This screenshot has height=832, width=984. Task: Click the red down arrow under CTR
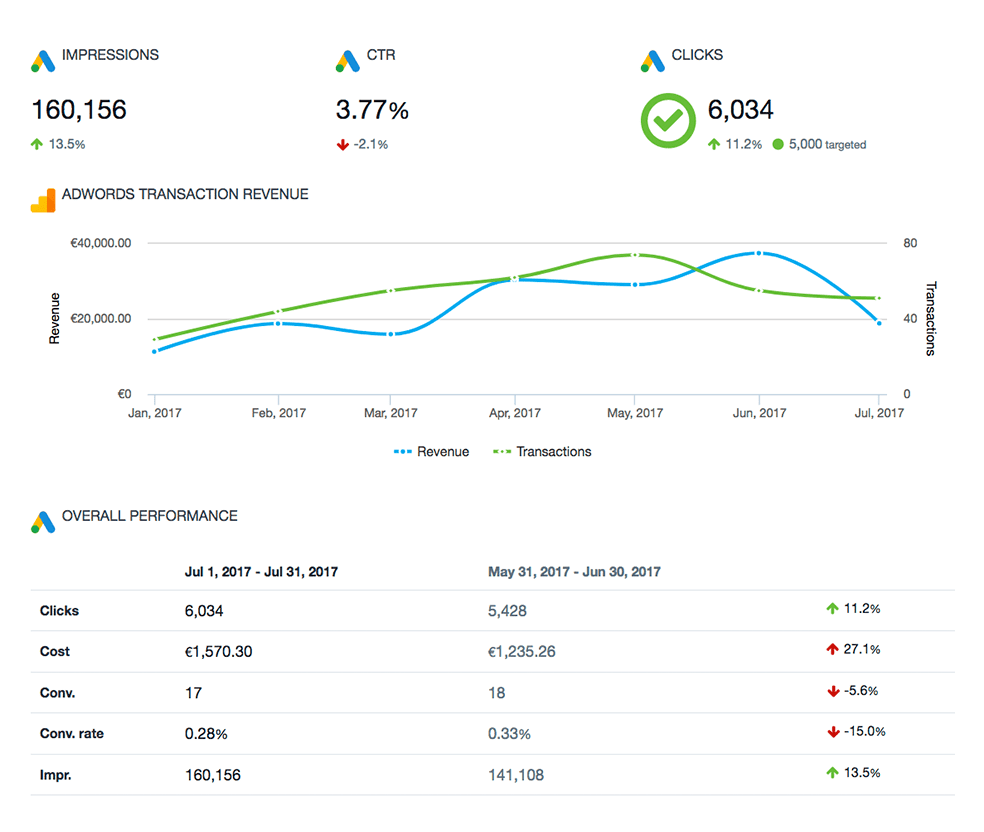tap(342, 145)
